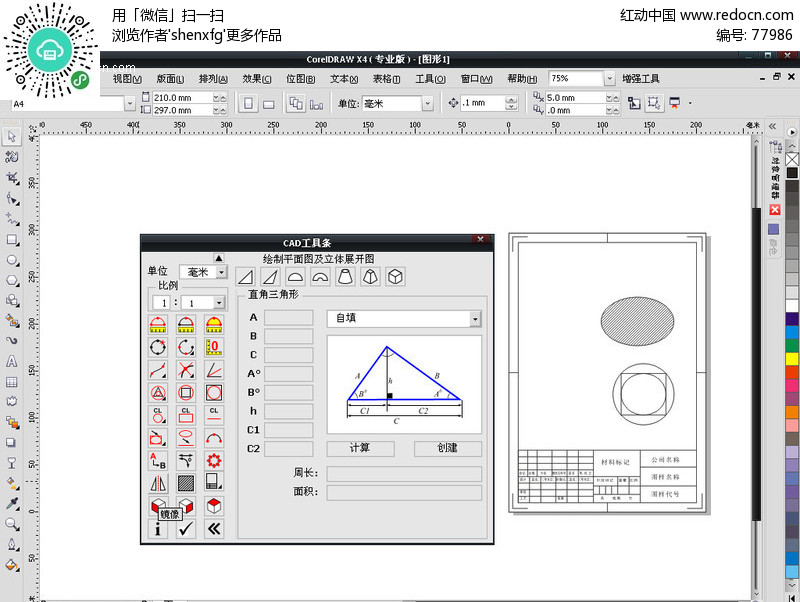Click the nudge distance .1 mm field
The image size is (800, 602).
click(x=483, y=103)
